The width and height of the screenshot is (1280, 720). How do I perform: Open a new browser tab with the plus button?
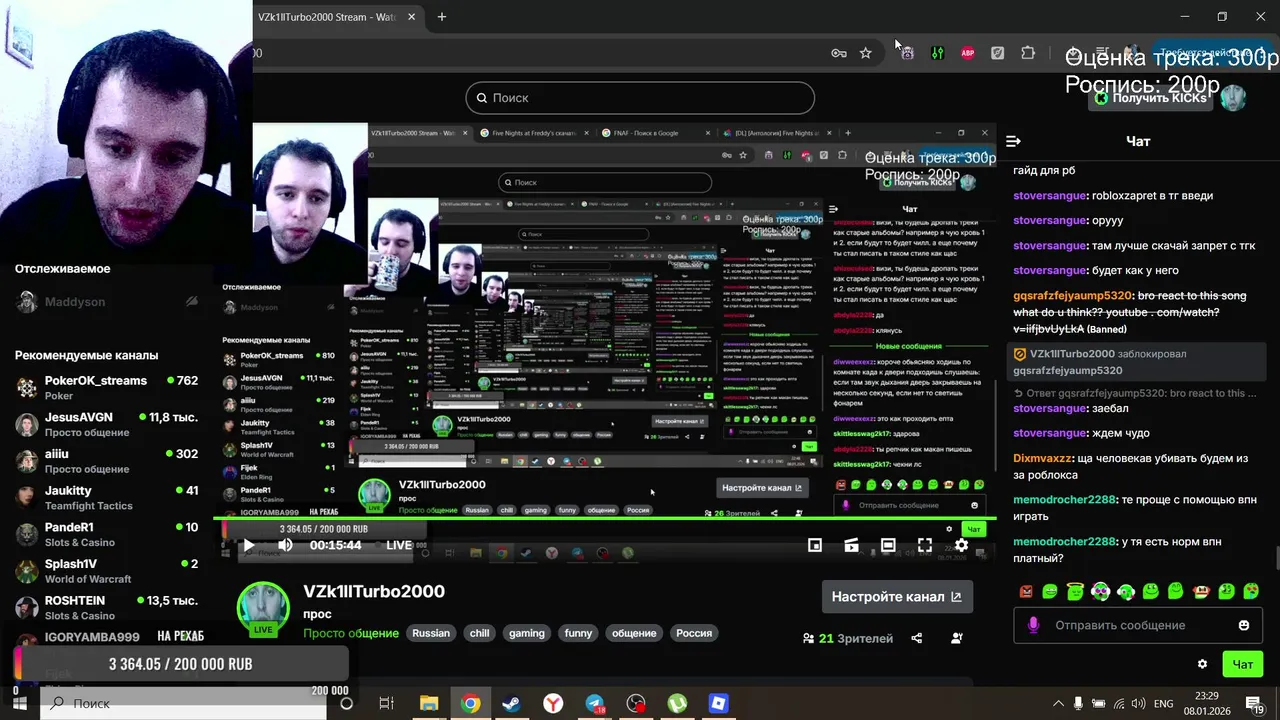(442, 17)
